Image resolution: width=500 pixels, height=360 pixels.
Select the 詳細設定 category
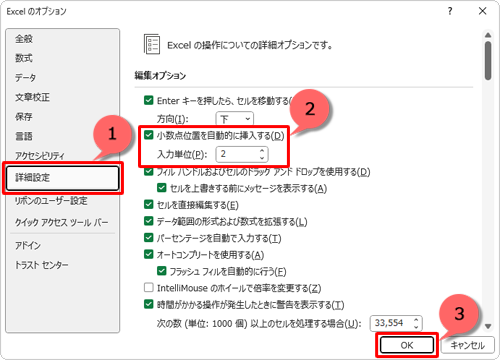point(63,178)
